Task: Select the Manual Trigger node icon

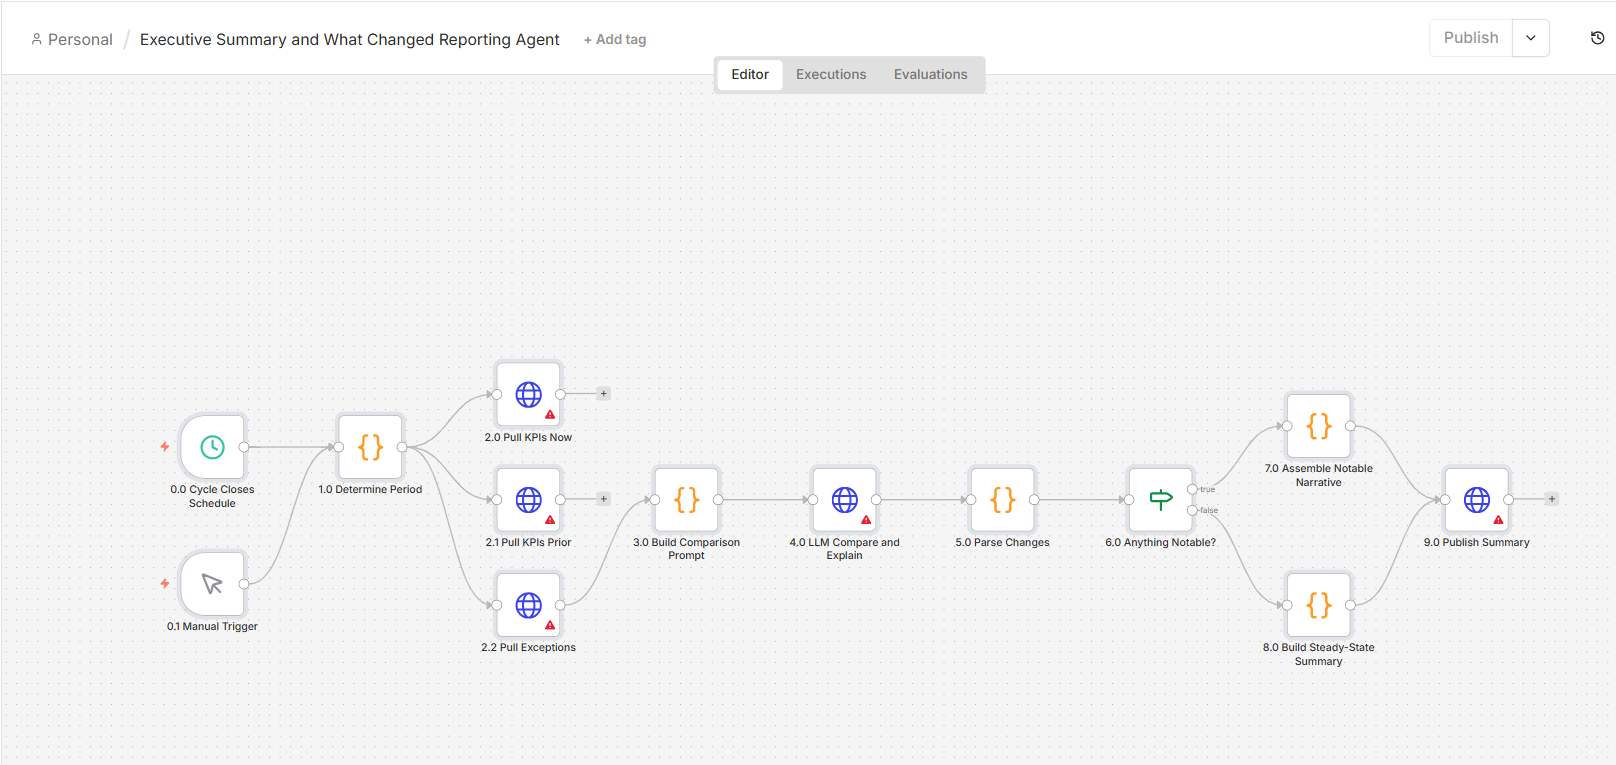Action: tap(212, 584)
